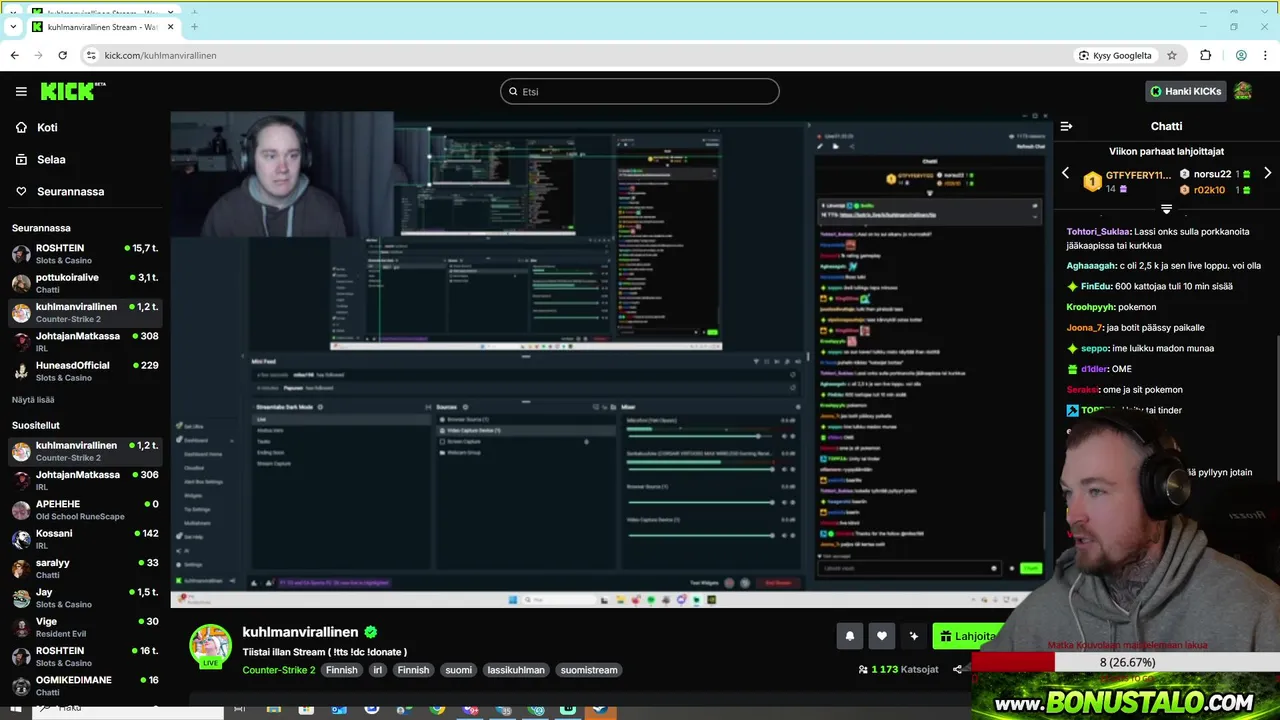Click the verified badge next to kuhlmanvirallinen
This screenshot has height=720, width=1280.
tap(370, 632)
